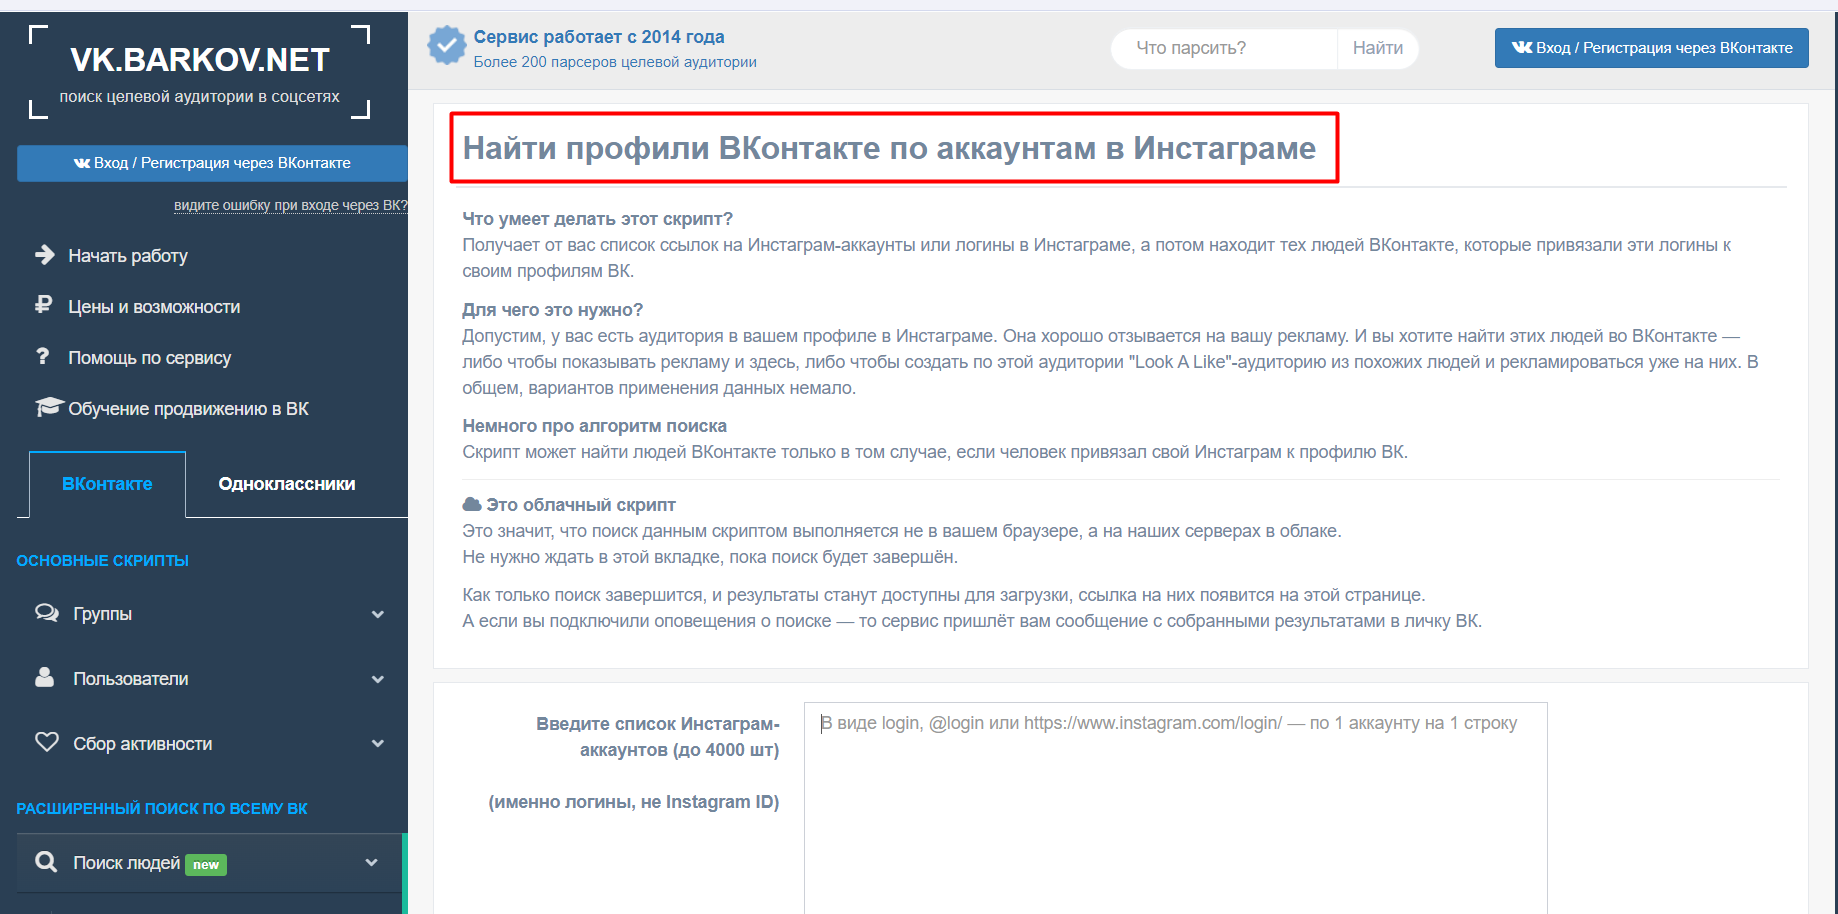This screenshot has height=914, width=1838.
Task: Click the VK logo icon in top-right login button
Action: pos(1522,47)
